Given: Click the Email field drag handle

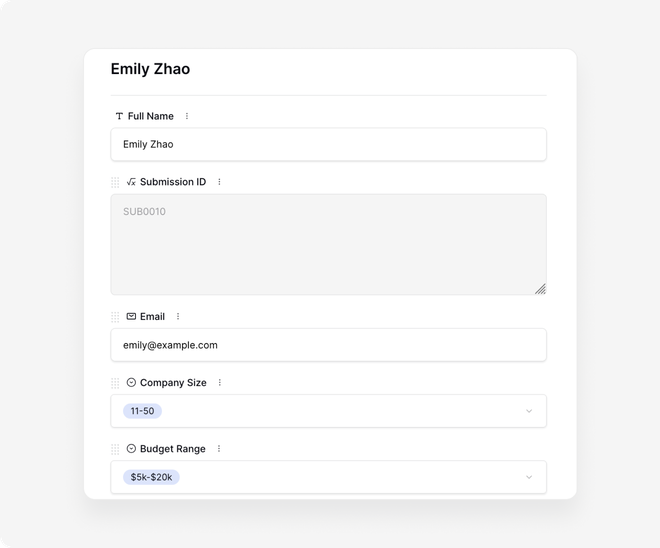Looking at the screenshot, I should (x=115, y=317).
